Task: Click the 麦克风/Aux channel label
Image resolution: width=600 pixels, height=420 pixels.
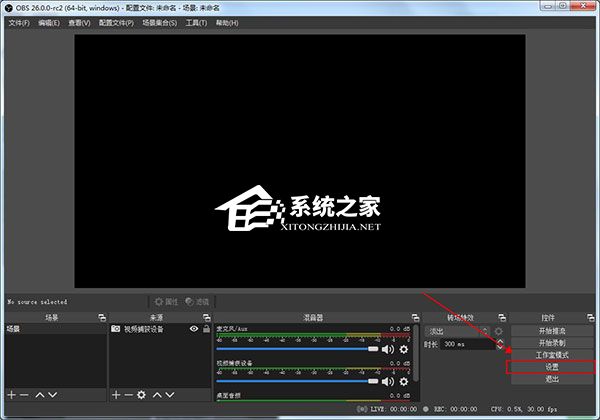Action: coord(232,329)
